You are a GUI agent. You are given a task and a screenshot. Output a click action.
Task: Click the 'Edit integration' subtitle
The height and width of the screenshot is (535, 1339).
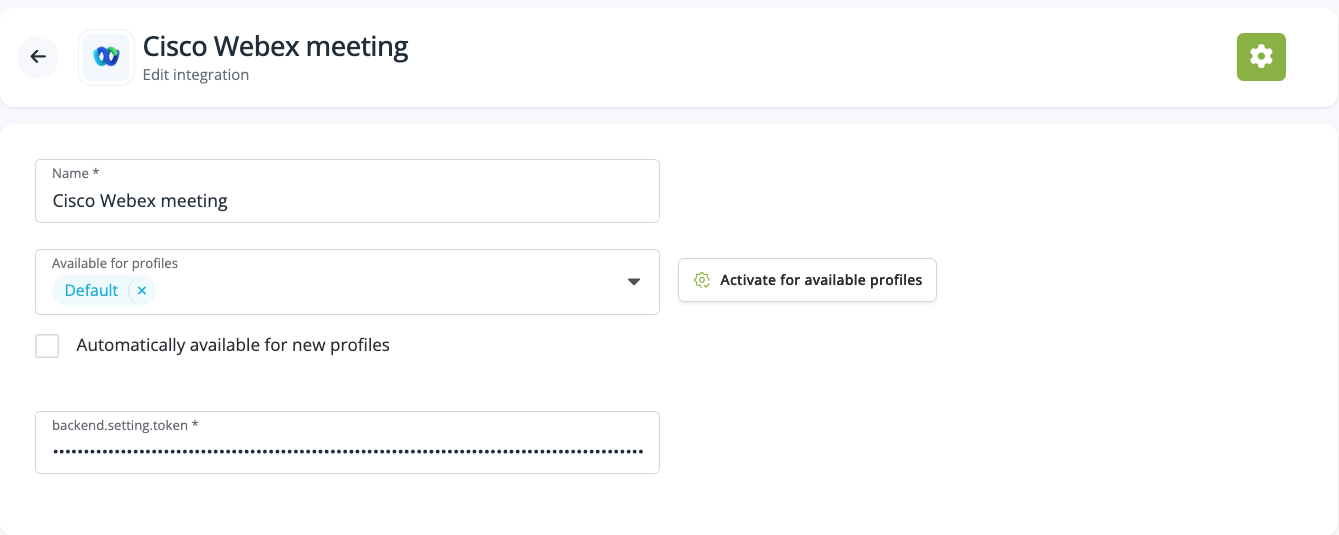(196, 75)
